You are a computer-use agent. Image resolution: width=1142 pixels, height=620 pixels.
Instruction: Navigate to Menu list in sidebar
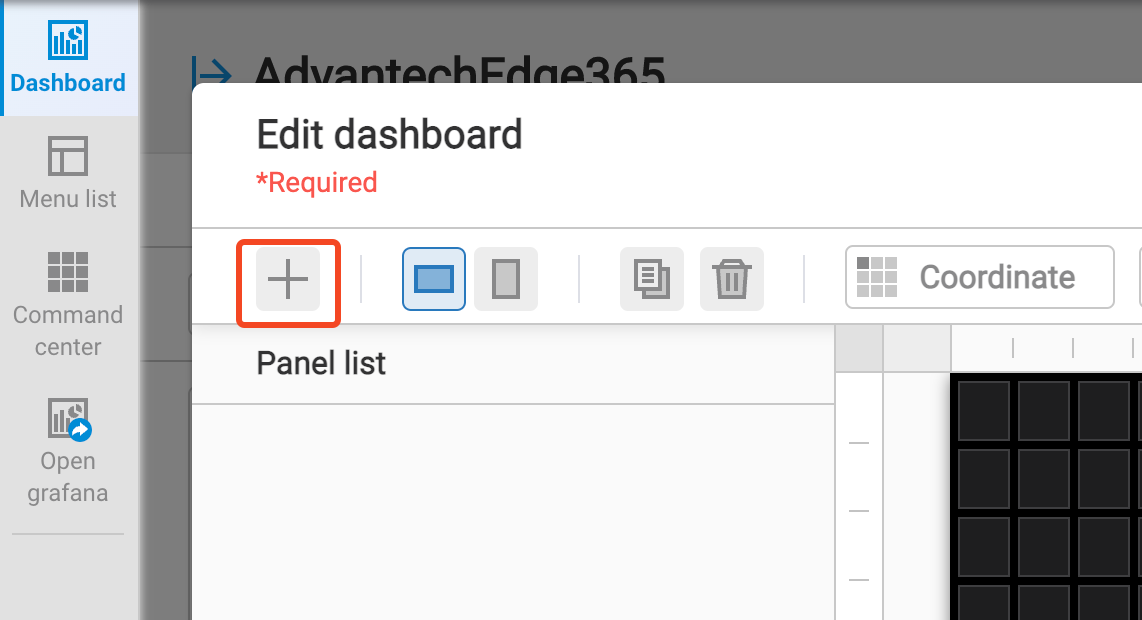click(66, 170)
